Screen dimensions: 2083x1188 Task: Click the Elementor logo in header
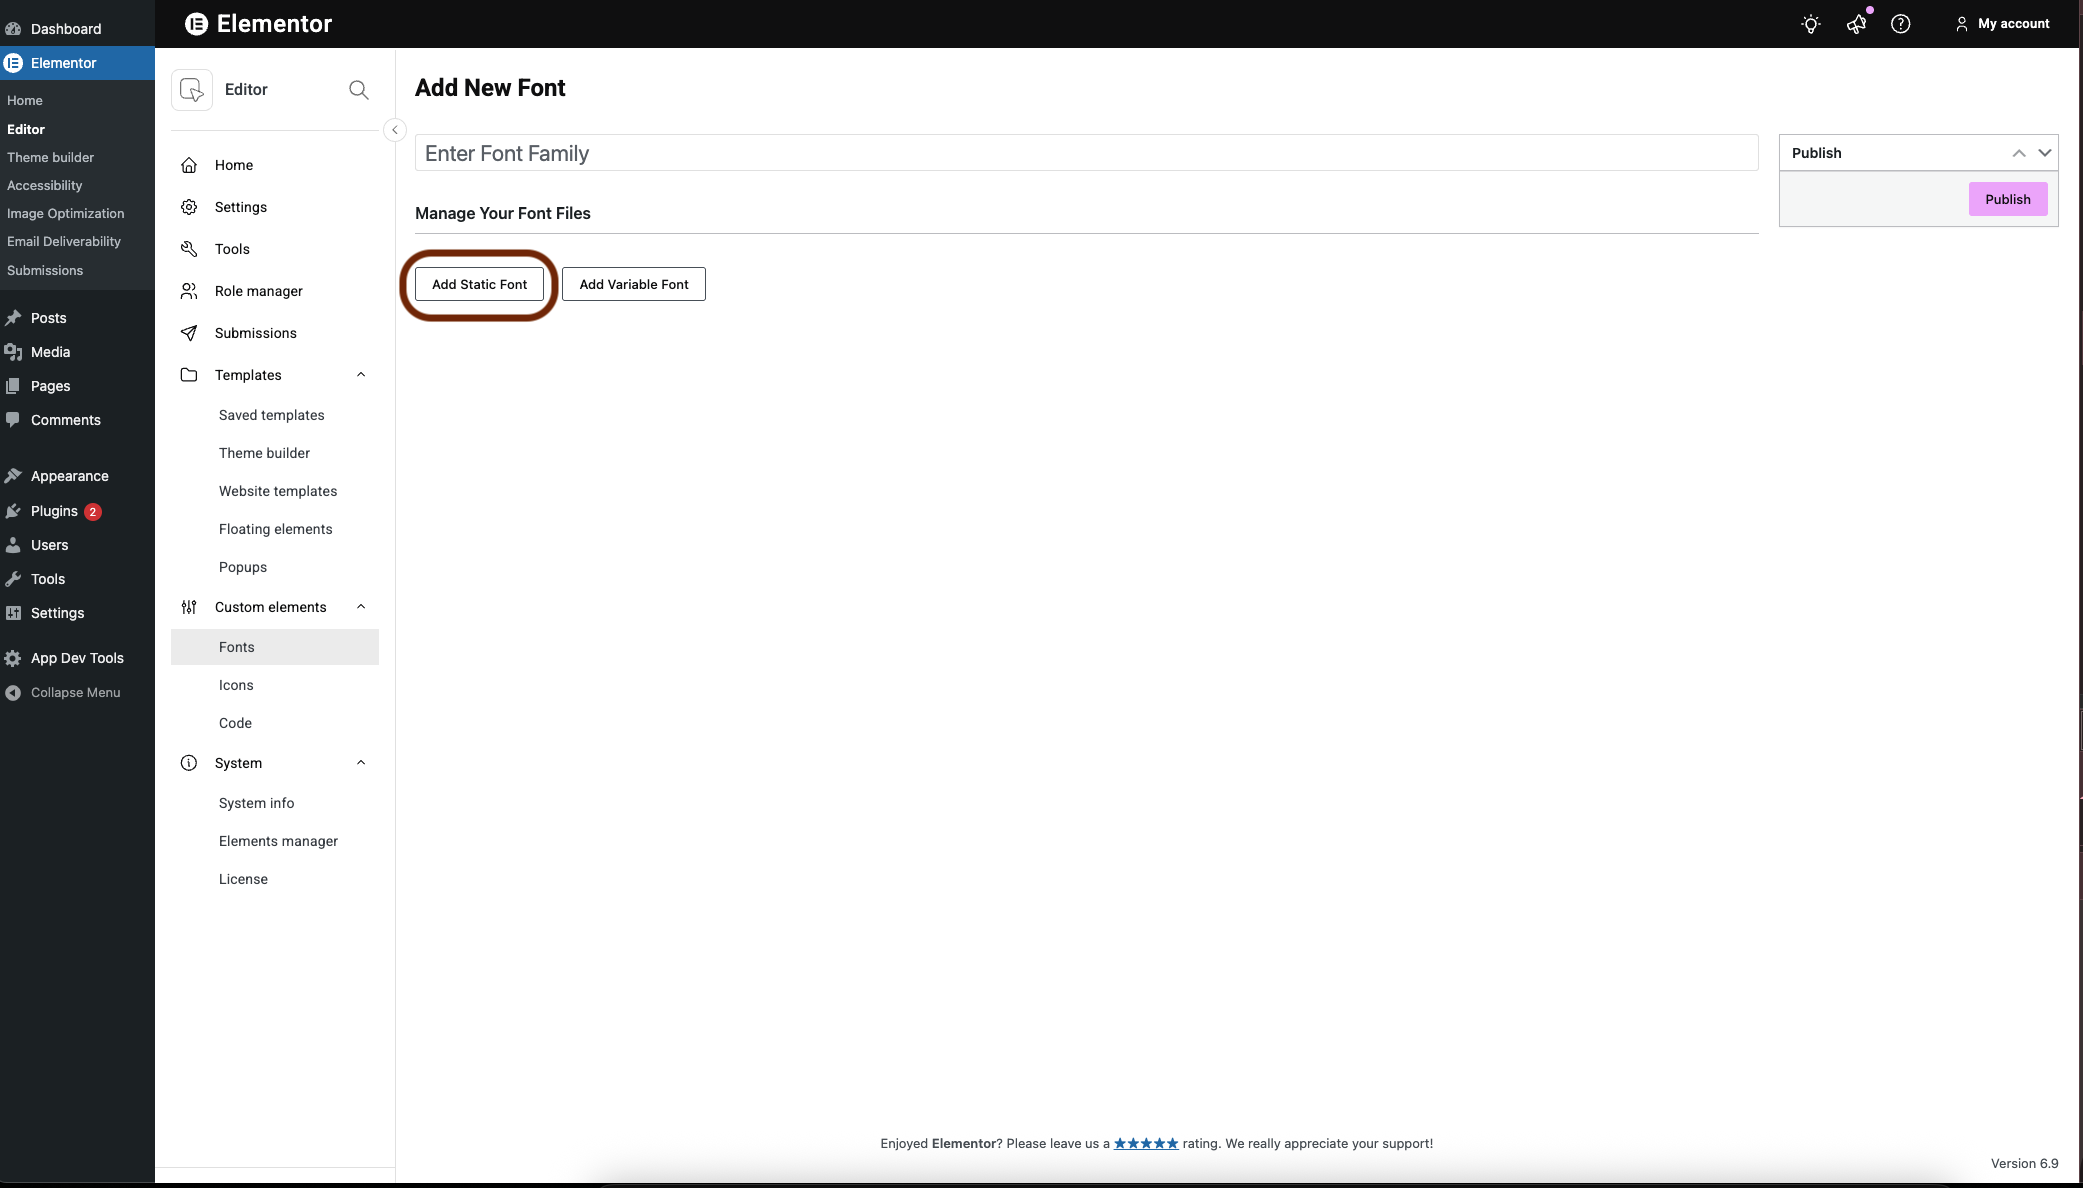pyautogui.click(x=197, y=24)
